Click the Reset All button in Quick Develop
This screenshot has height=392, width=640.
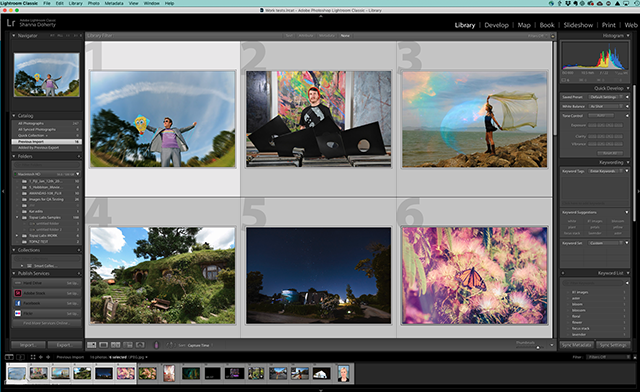pos(611,153)
